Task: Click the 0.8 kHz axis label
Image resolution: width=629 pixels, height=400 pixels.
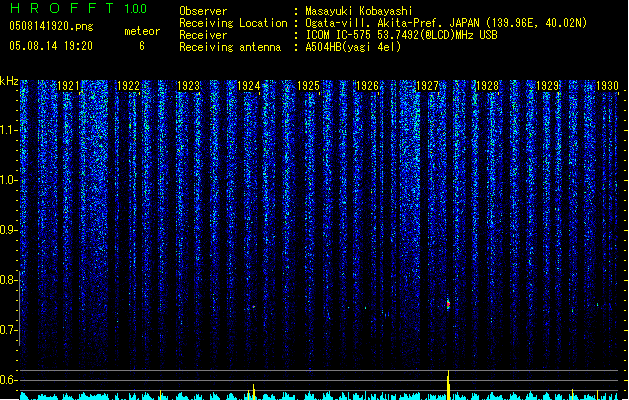Action: (x=8, y=280)
